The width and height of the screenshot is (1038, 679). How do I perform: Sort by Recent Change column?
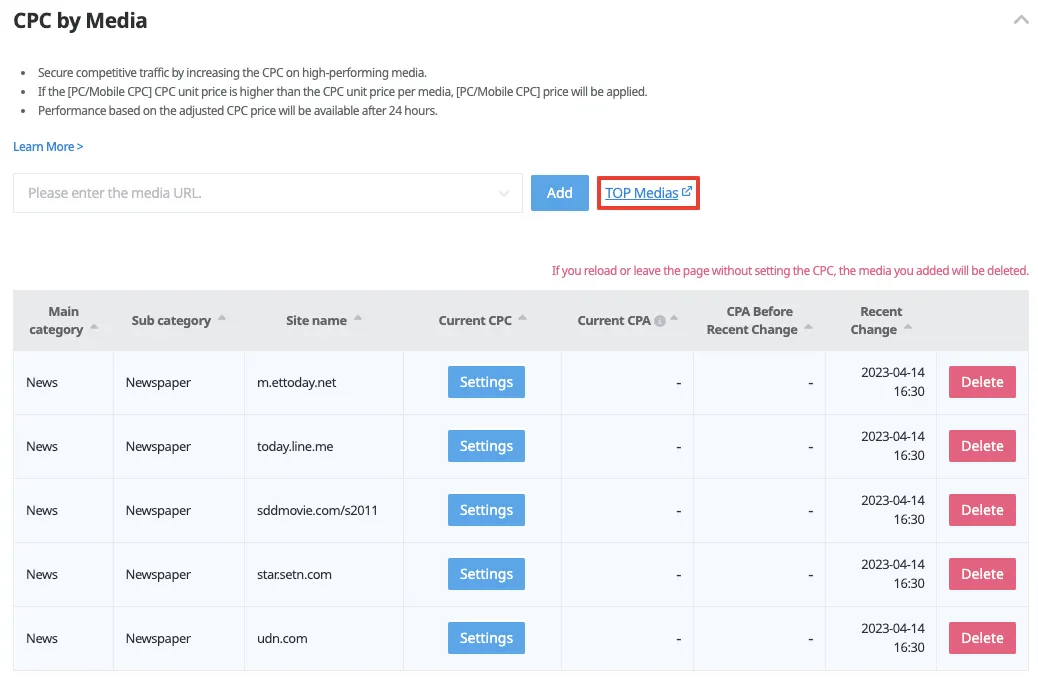point(908,327)
